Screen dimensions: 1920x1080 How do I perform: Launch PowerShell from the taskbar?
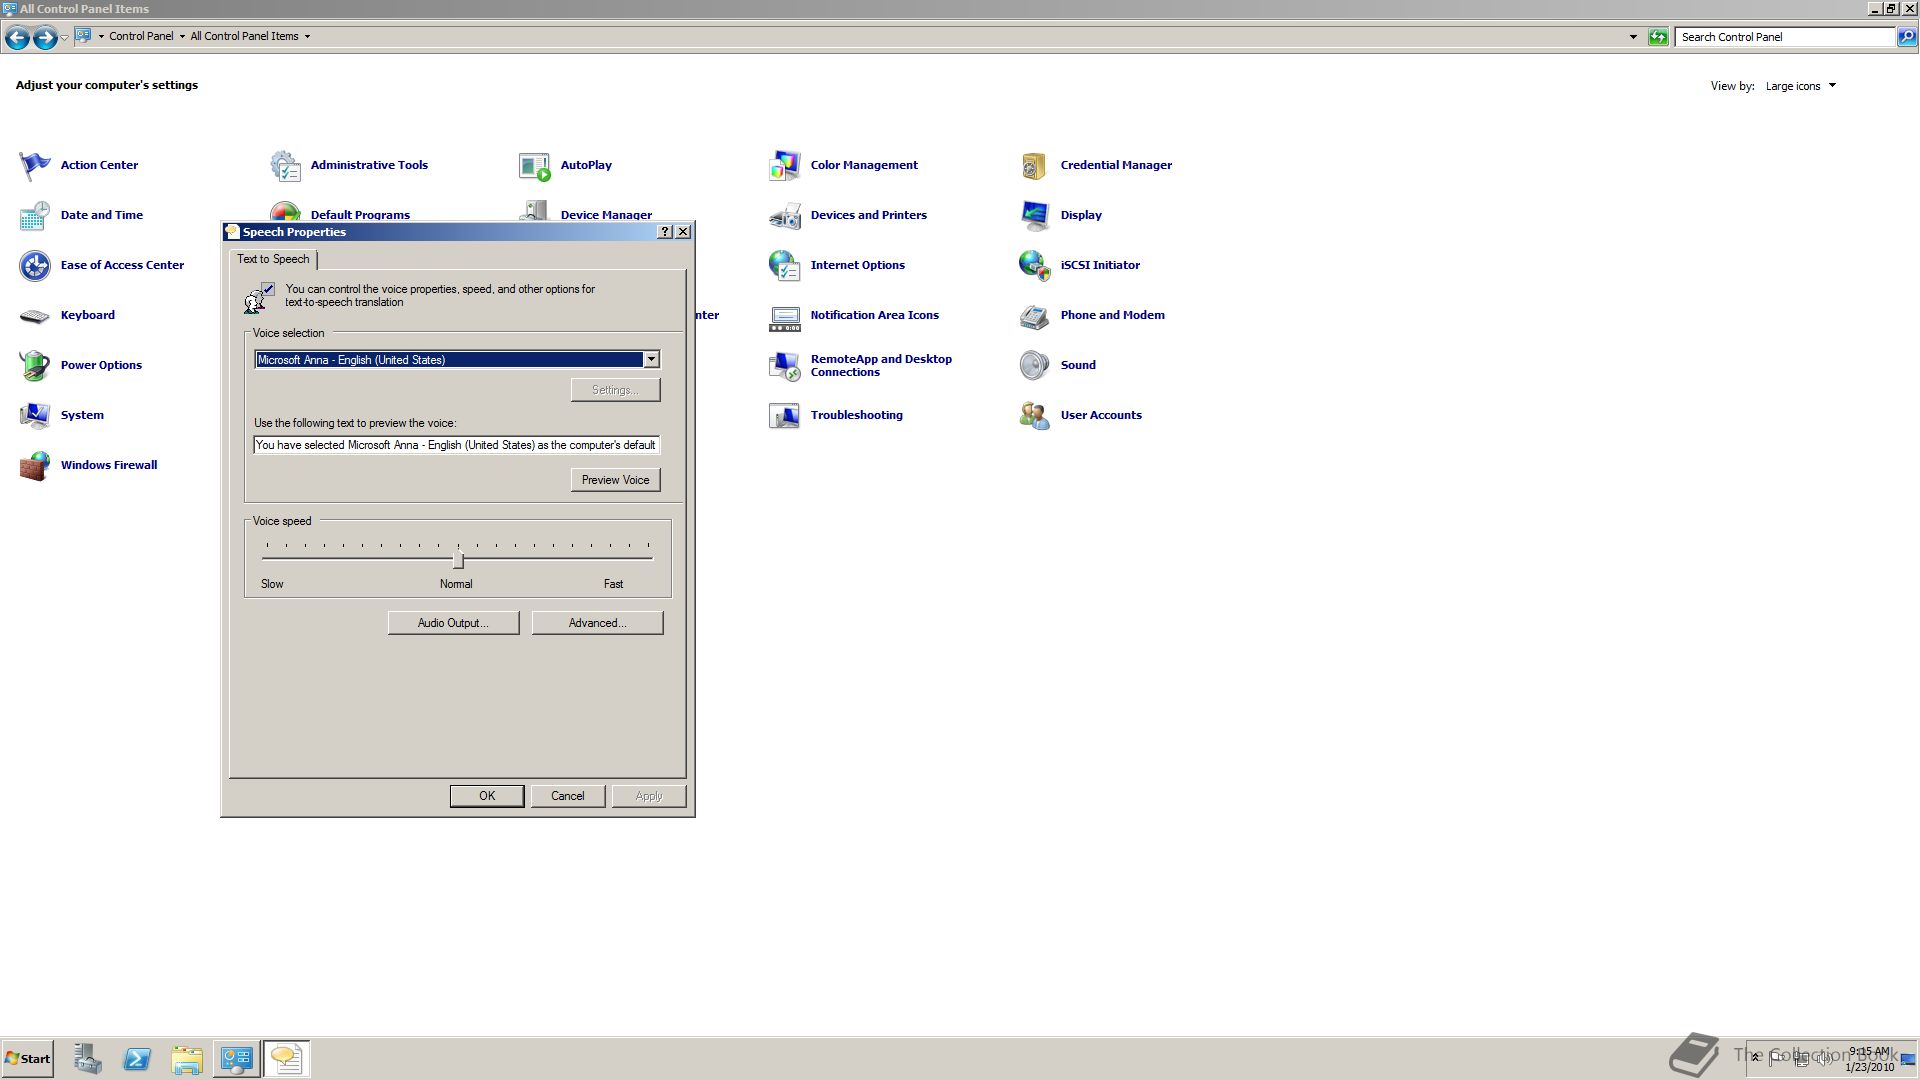pos(137,1059)
